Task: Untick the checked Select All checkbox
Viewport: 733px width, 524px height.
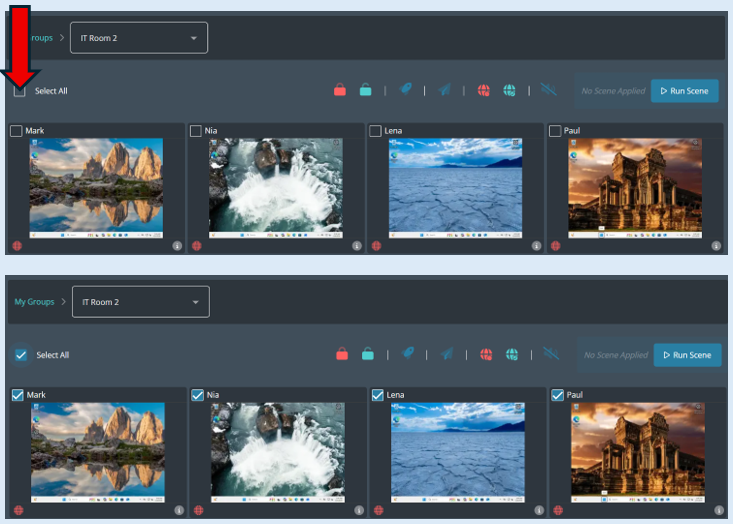Action: coord(21,355)
